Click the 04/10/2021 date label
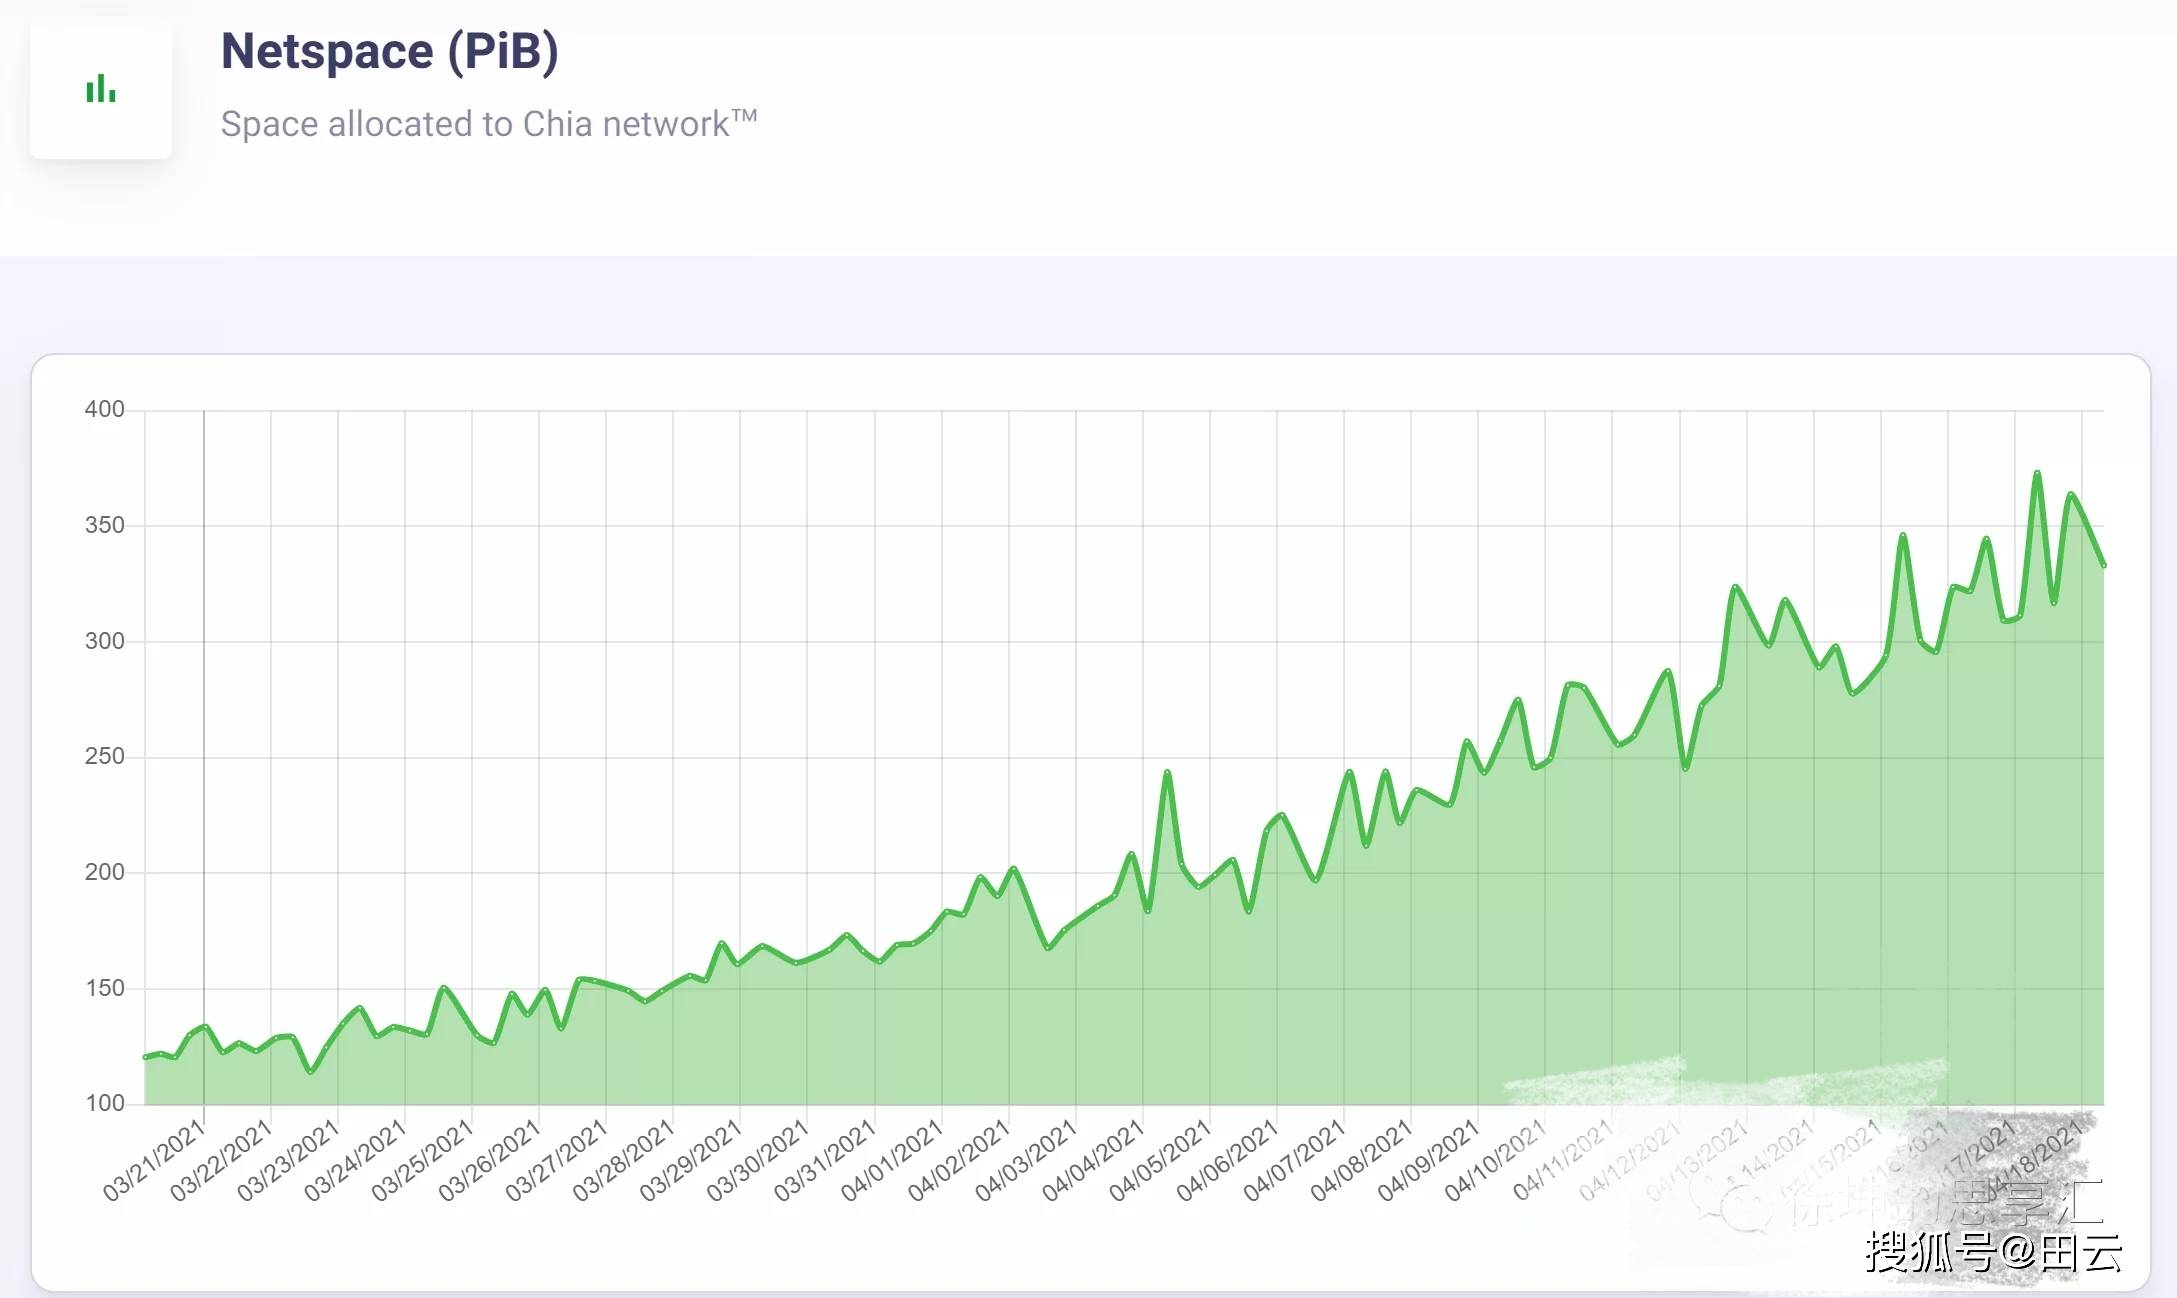Viewport: 2177px width, 1298px height. pos(1494,1160)
